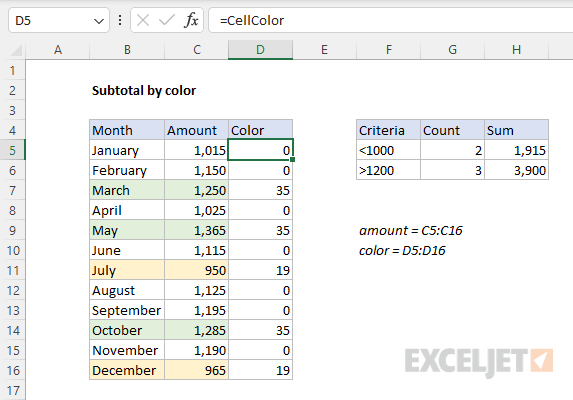Click the Color value 19 in December row
Screen dimensions: 573x400
[x=261, y=370]
